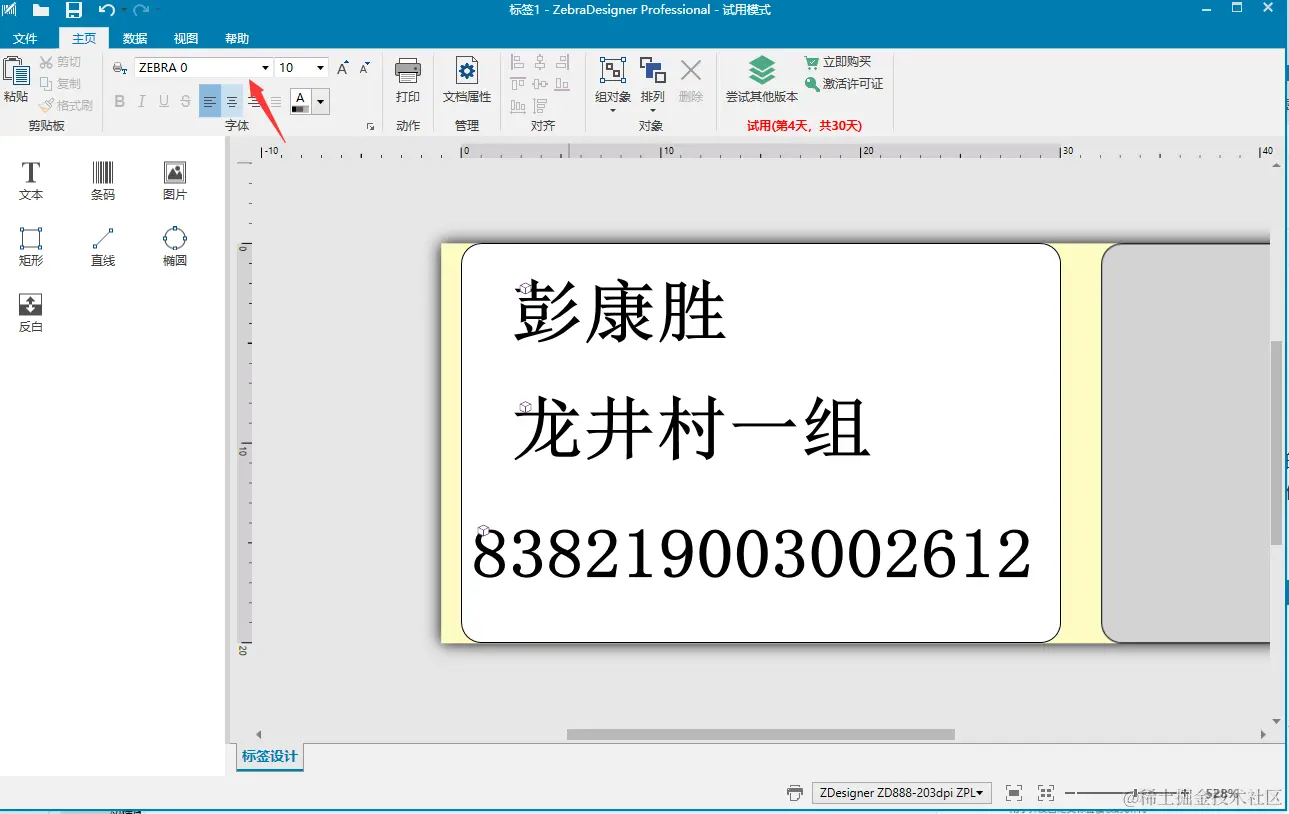Click the zoom slider handle
Image resolution: width=1289 pixels, height=814 pixels.
(x=1135, y=793)
